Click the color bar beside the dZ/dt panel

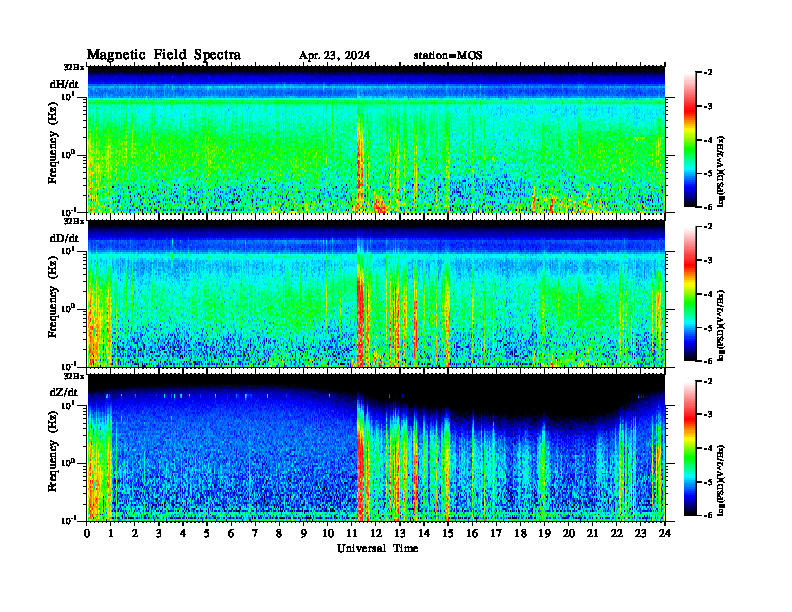(689, 448)
